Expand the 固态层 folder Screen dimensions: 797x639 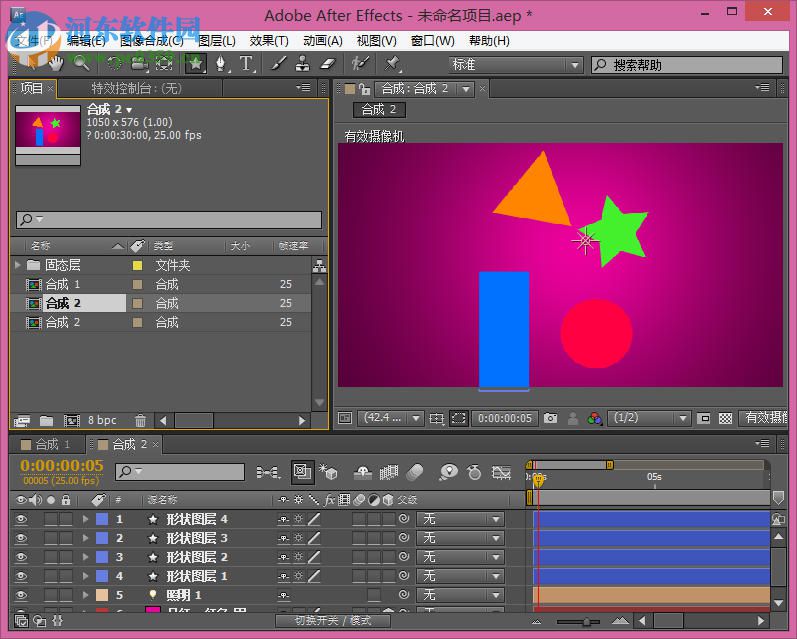pyautogui.click(x=18, y=265)
